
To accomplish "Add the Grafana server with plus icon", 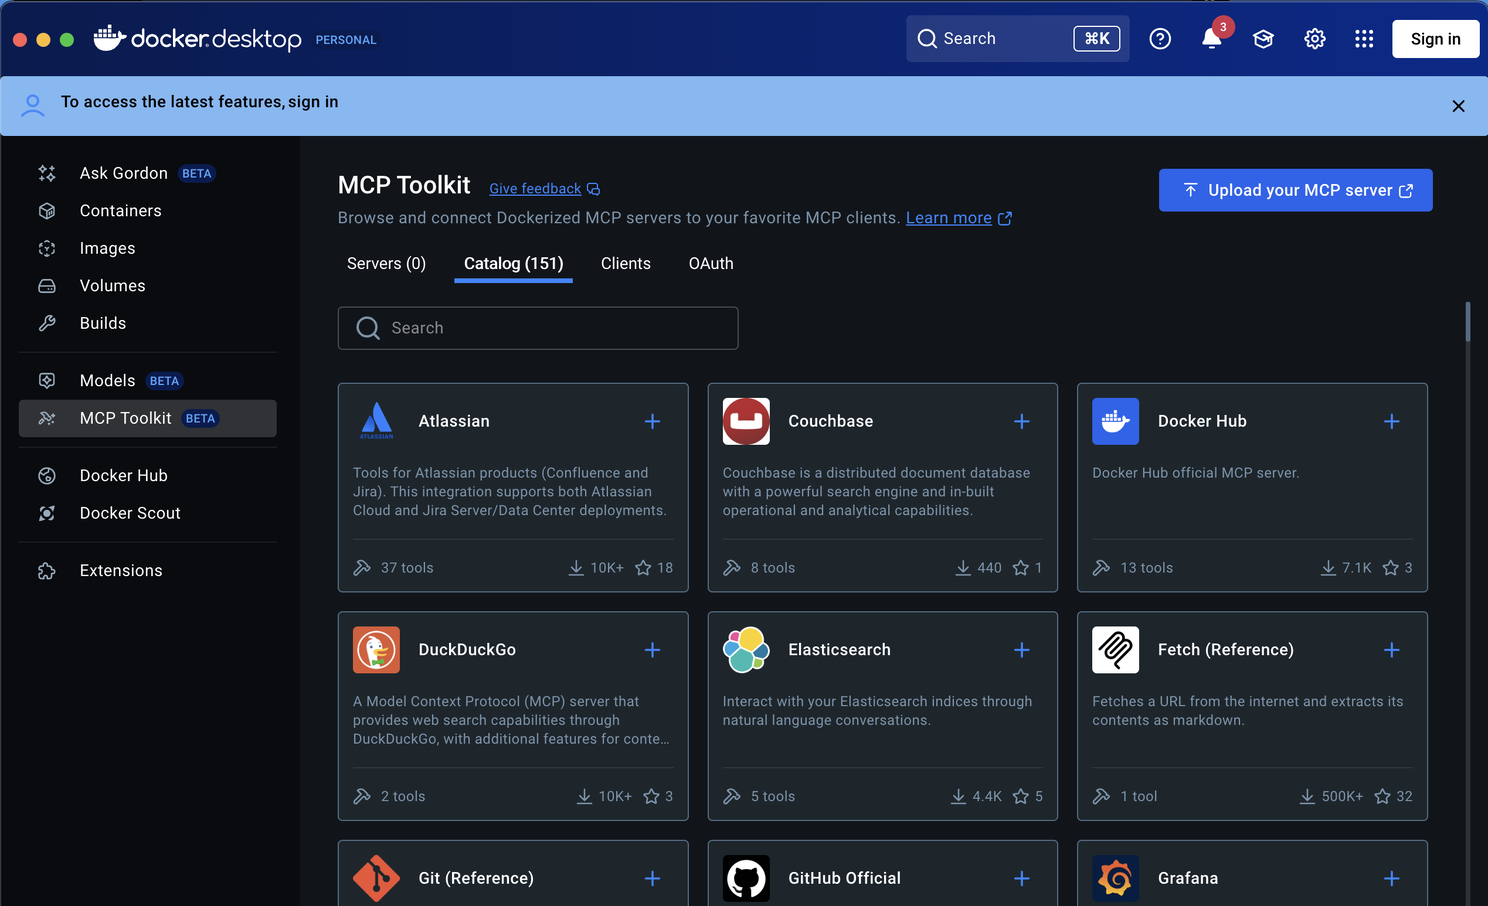I will click(x=1391, y=879).
